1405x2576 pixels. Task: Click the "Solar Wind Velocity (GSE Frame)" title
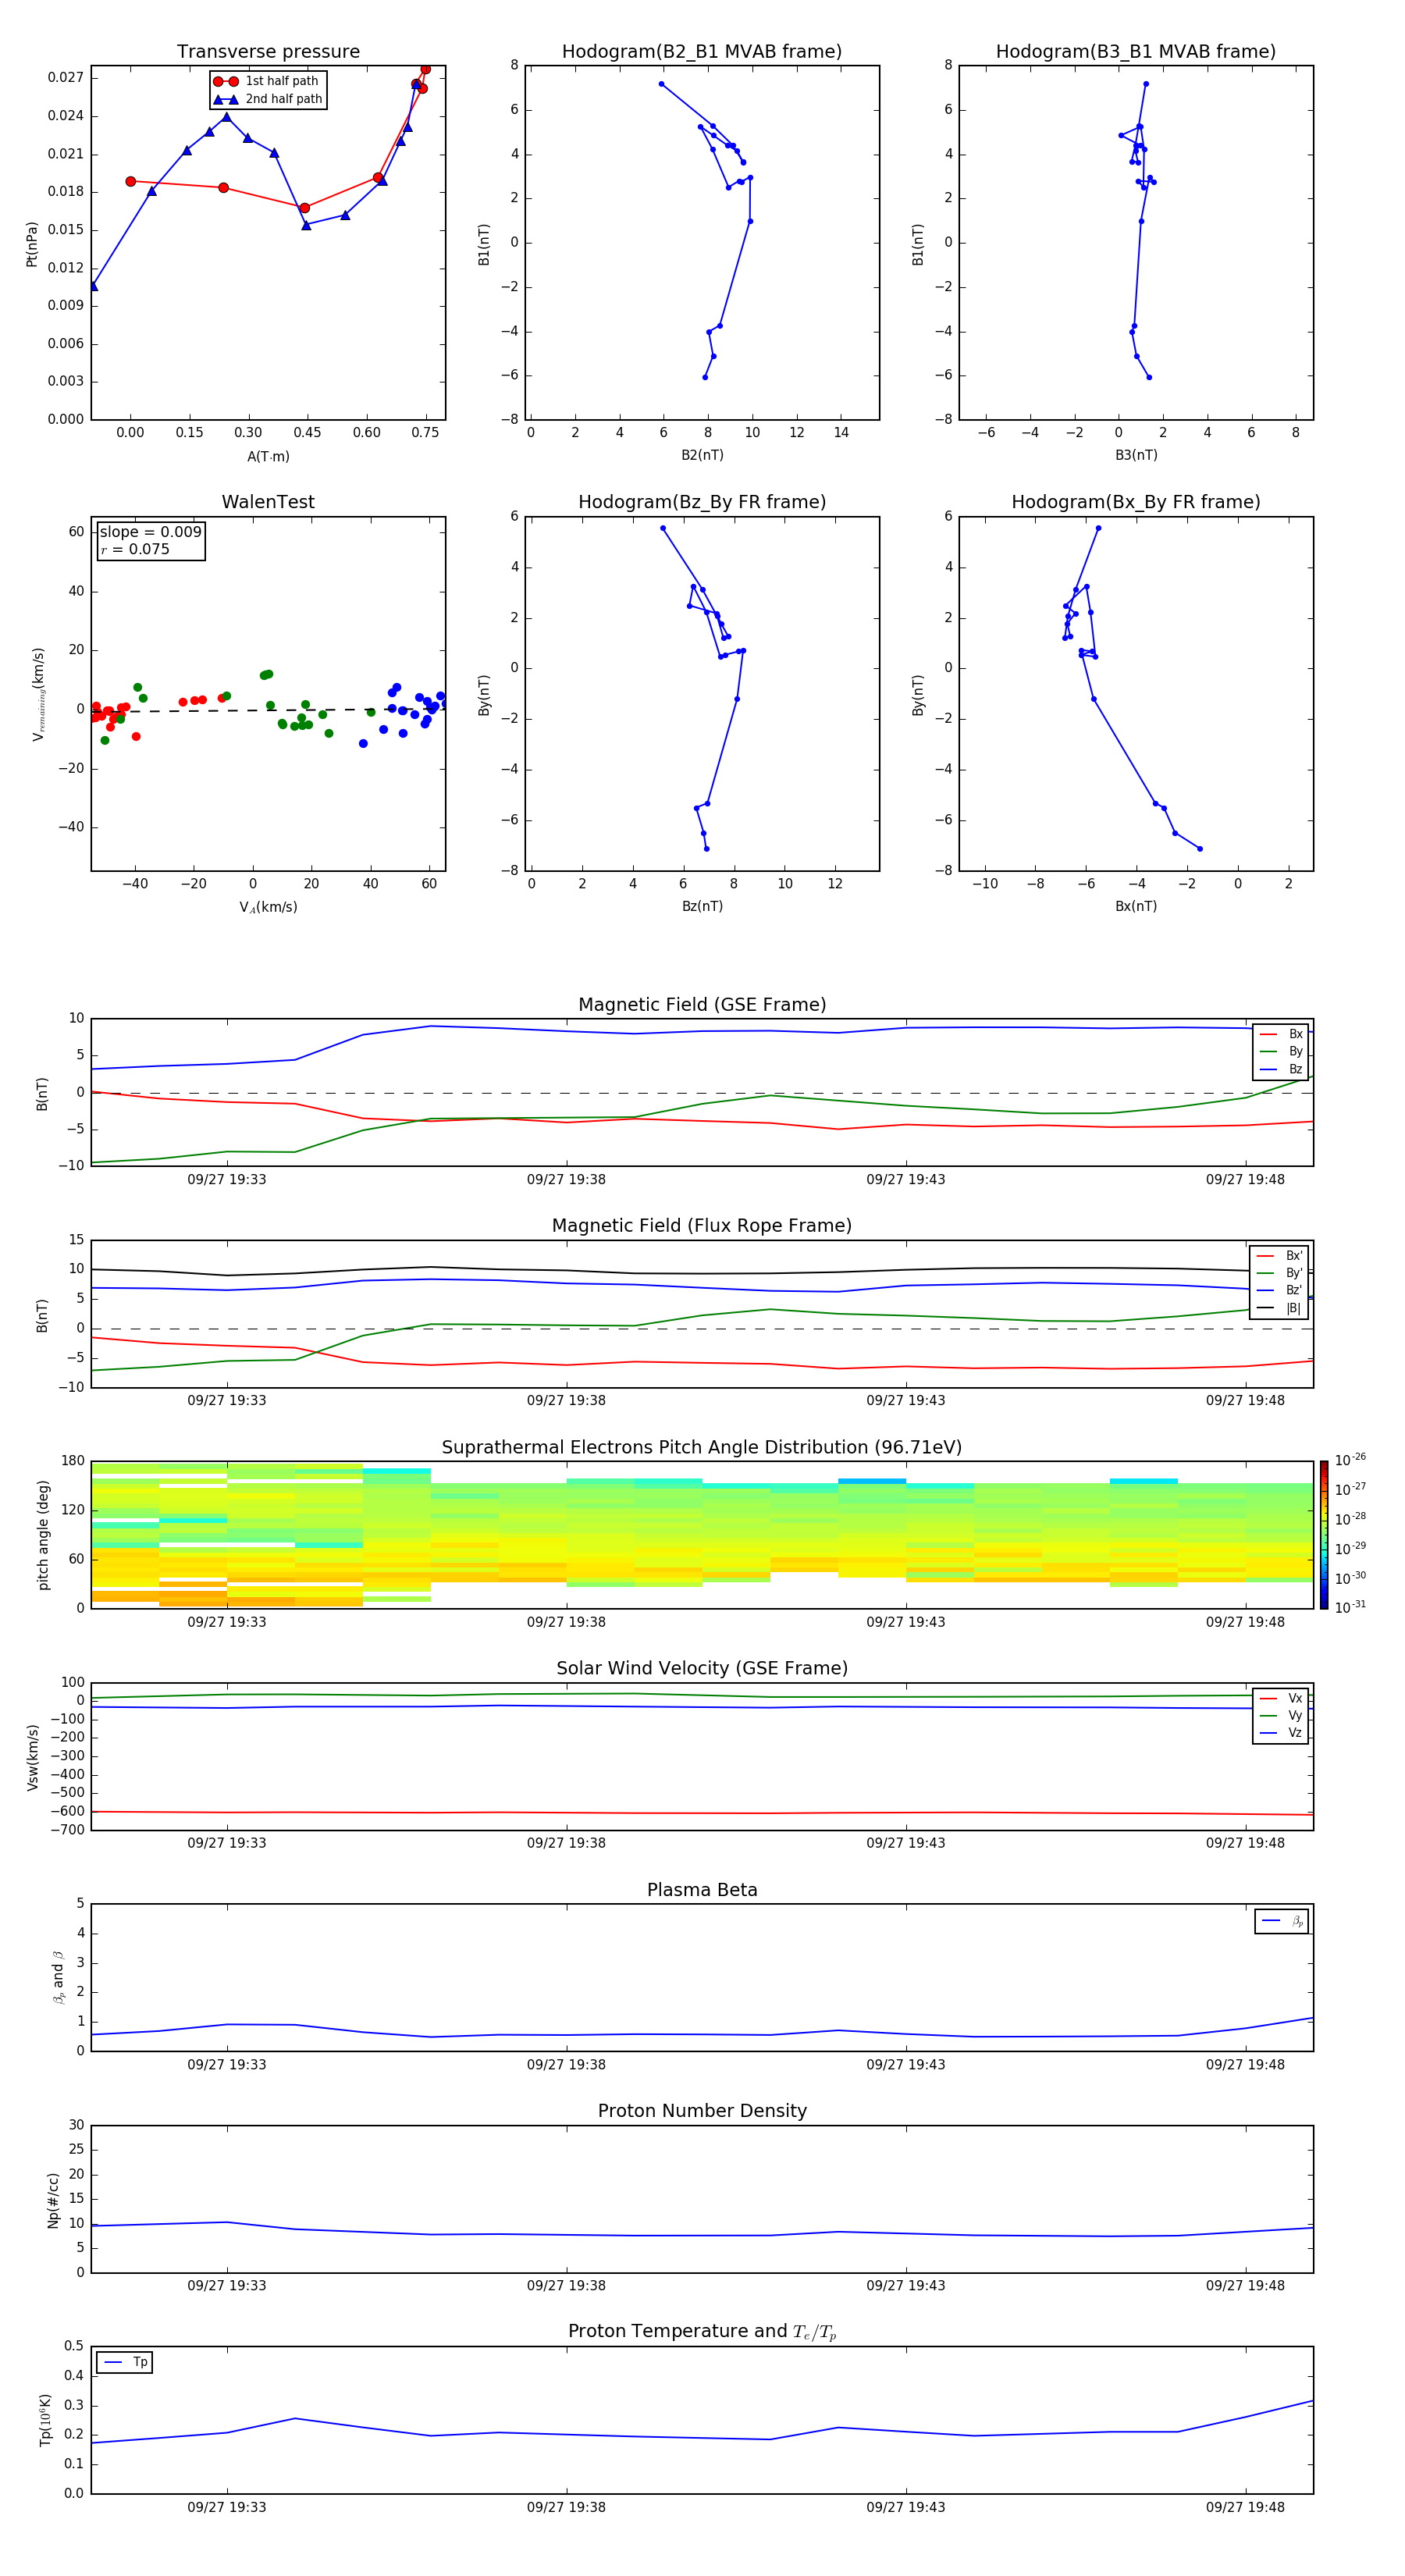pos(702,1668)
